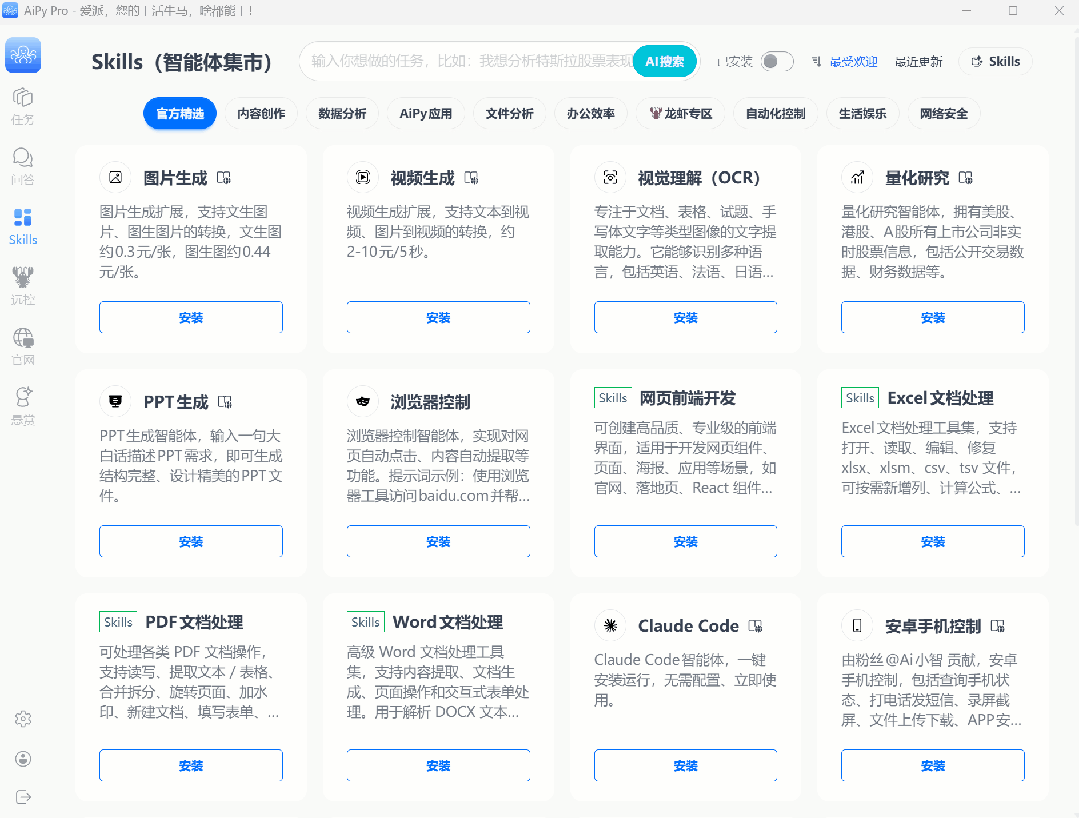The height and width of the screenshot is (818, 1079).
Task: Focus the task search input field
Action: pos(470,61)
